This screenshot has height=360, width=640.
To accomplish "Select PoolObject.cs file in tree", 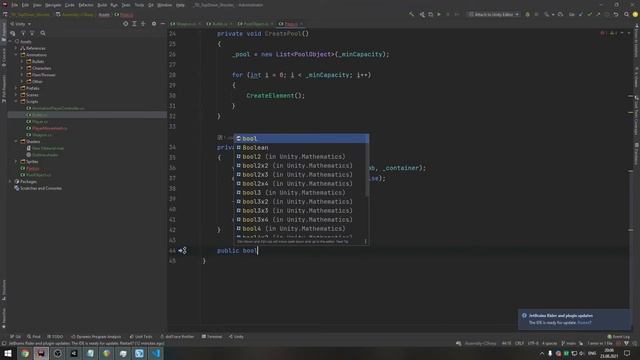I will click(x=36, y=175).
